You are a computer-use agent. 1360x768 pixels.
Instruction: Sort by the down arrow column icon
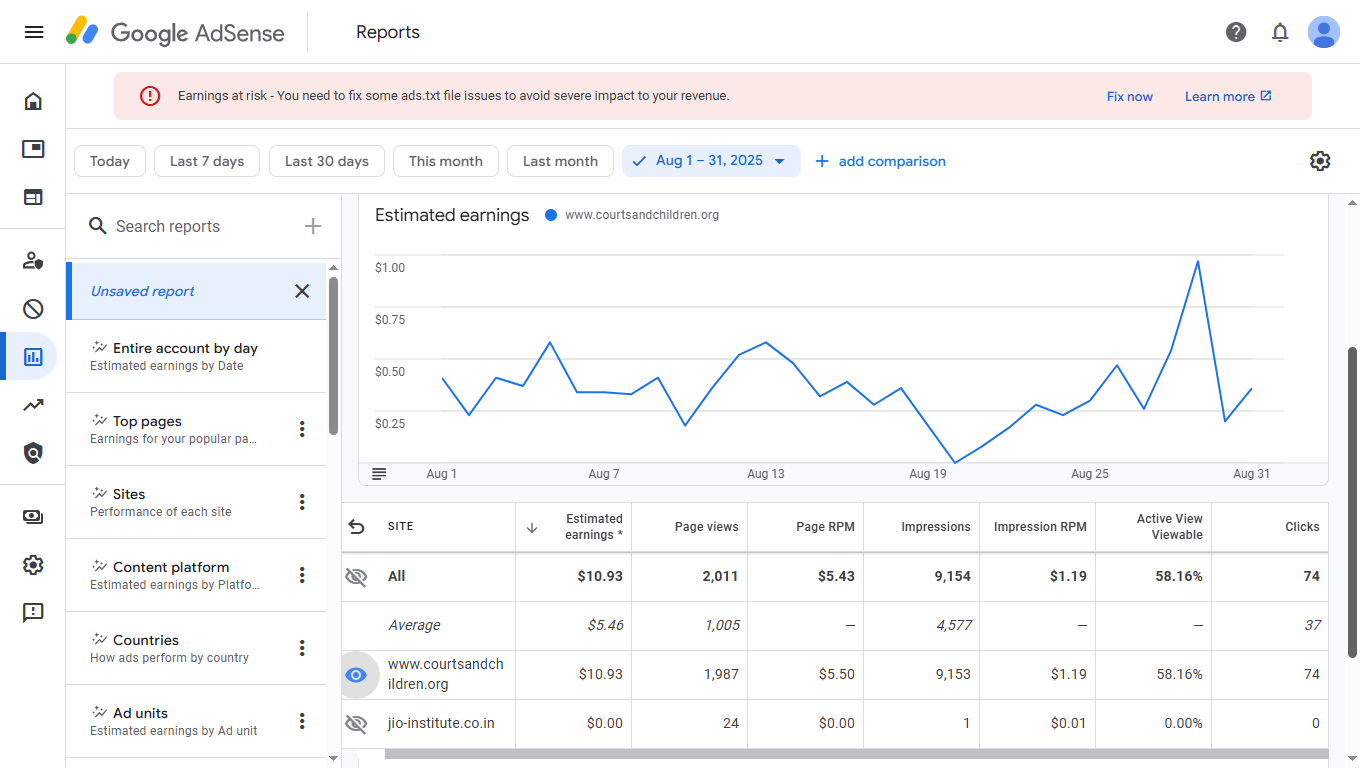click(x=532, y=527)
